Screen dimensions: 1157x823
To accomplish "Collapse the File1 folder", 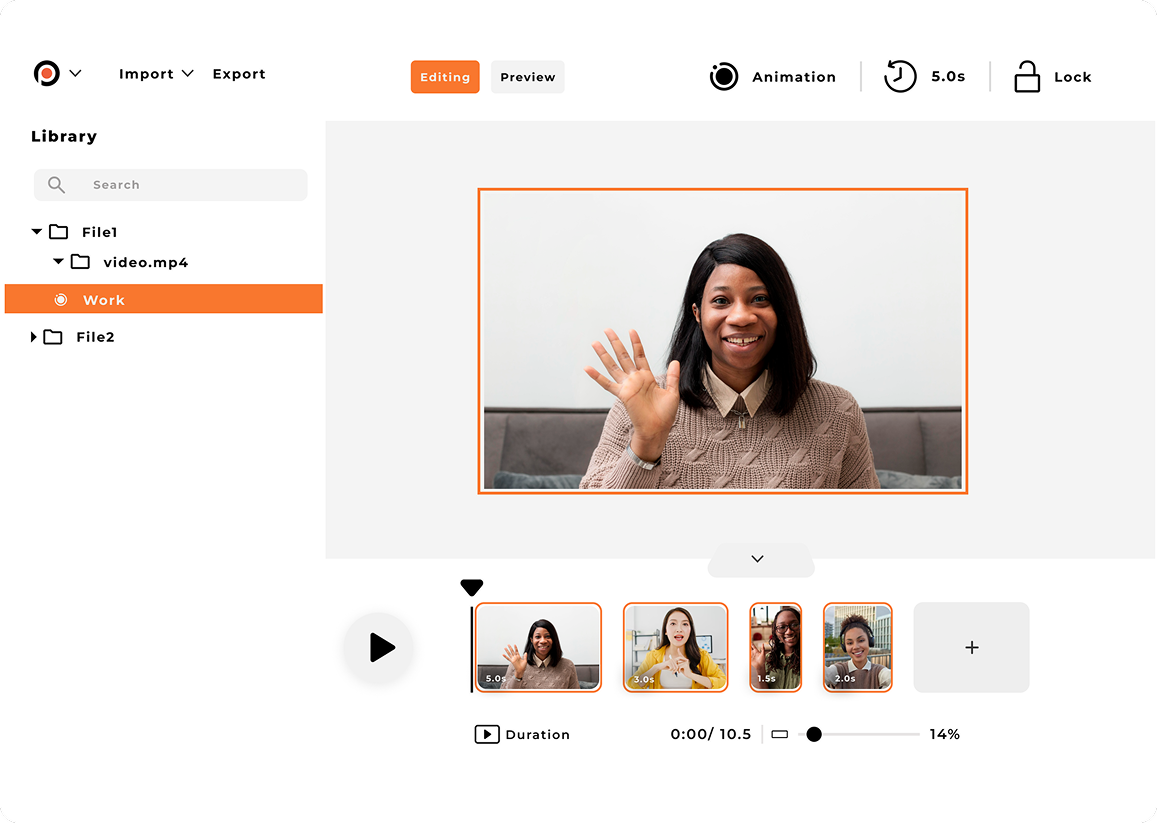I will 36,232.
